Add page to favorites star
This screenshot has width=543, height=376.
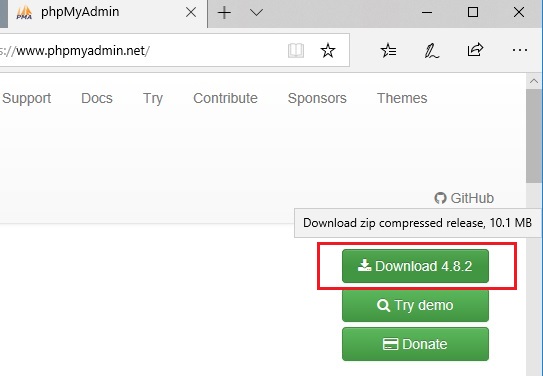328,51
